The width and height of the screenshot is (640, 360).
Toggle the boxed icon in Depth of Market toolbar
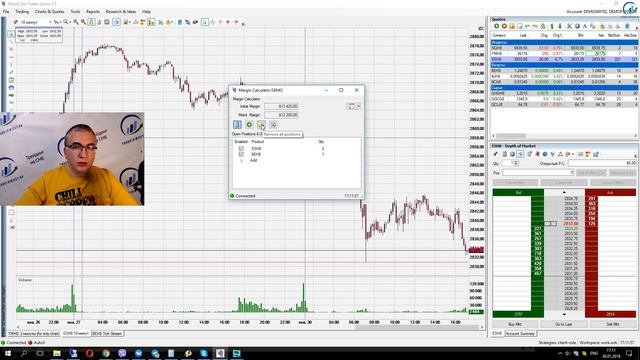click(520, 154)
